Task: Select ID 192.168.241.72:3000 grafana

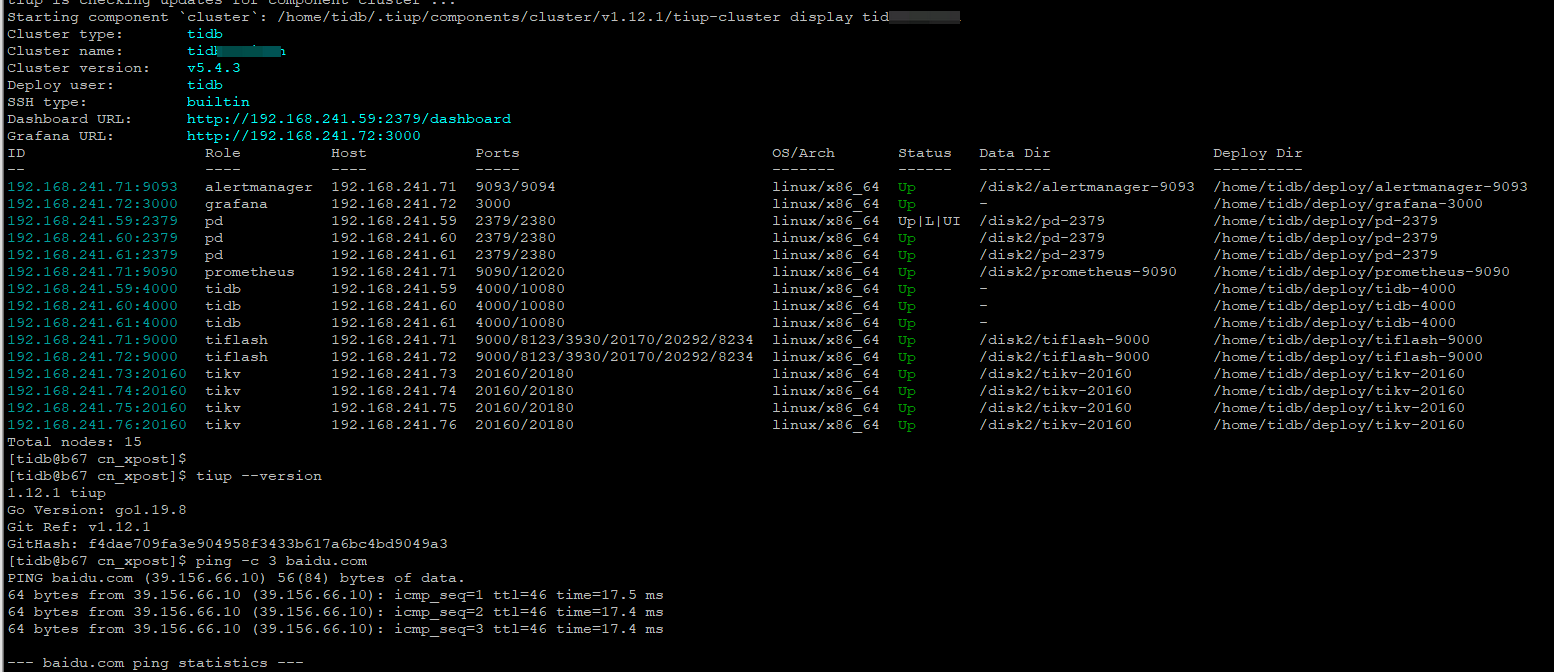Action: point(92,204)
